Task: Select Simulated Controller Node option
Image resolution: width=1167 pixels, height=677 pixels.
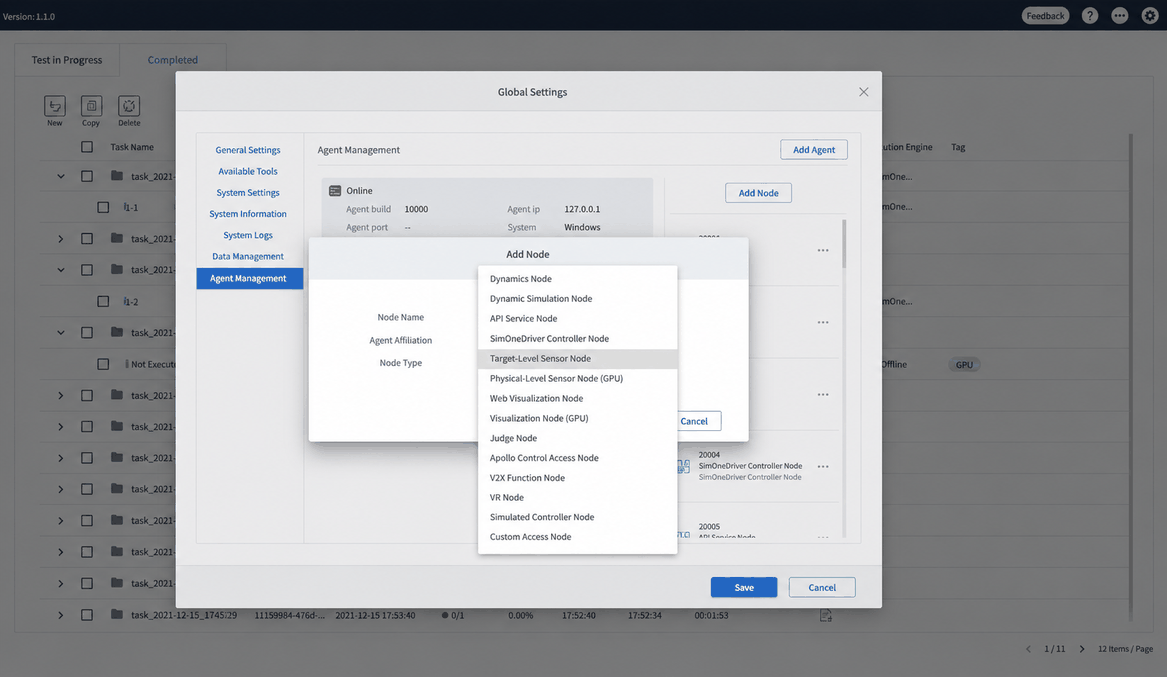Action: coord(578,517)
